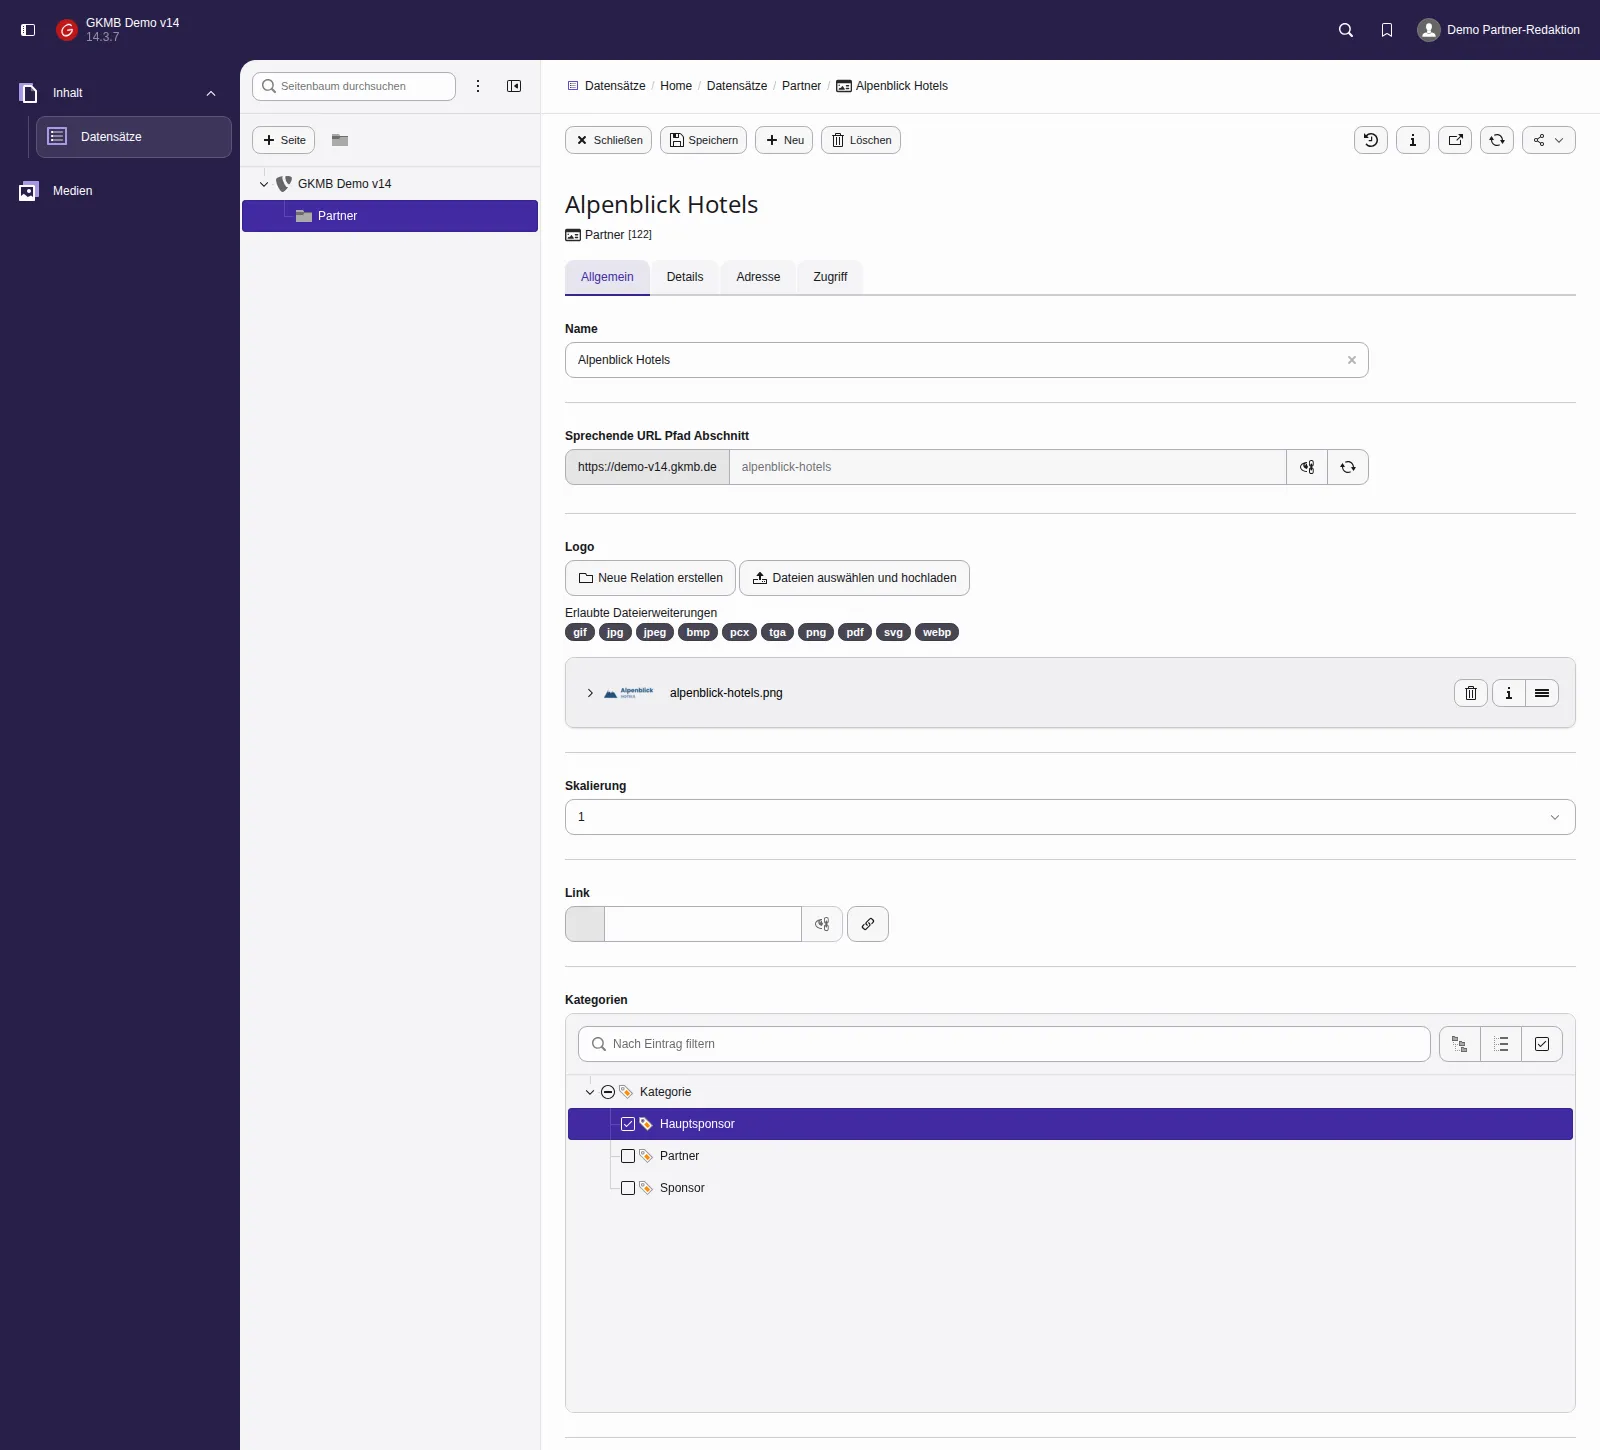The image size is (1600, 1450).
Task: Expand alpenblick-hotels.png file relation
Action: coord(590,693)
